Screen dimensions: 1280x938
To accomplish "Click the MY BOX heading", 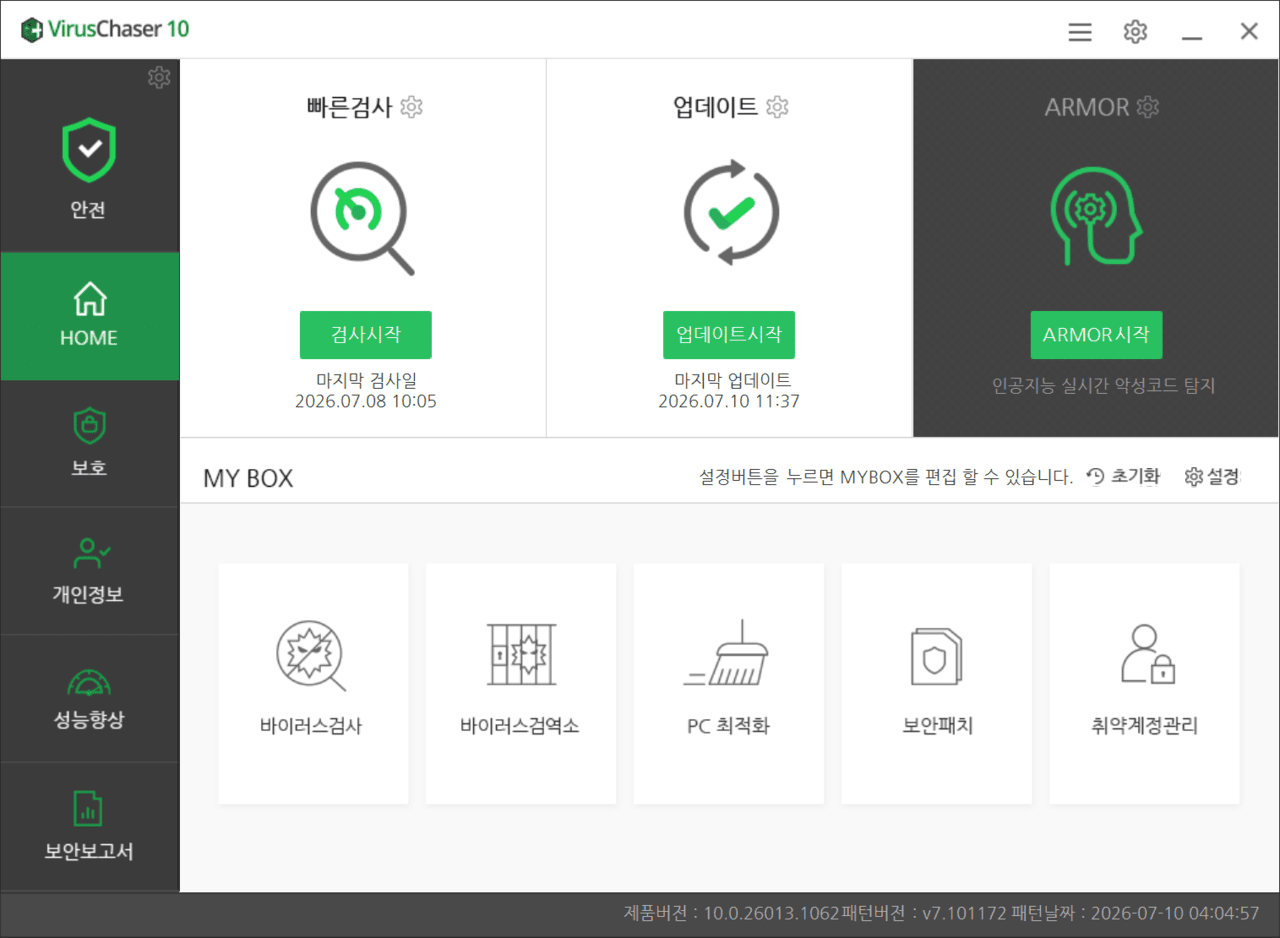I will point(249,478).
